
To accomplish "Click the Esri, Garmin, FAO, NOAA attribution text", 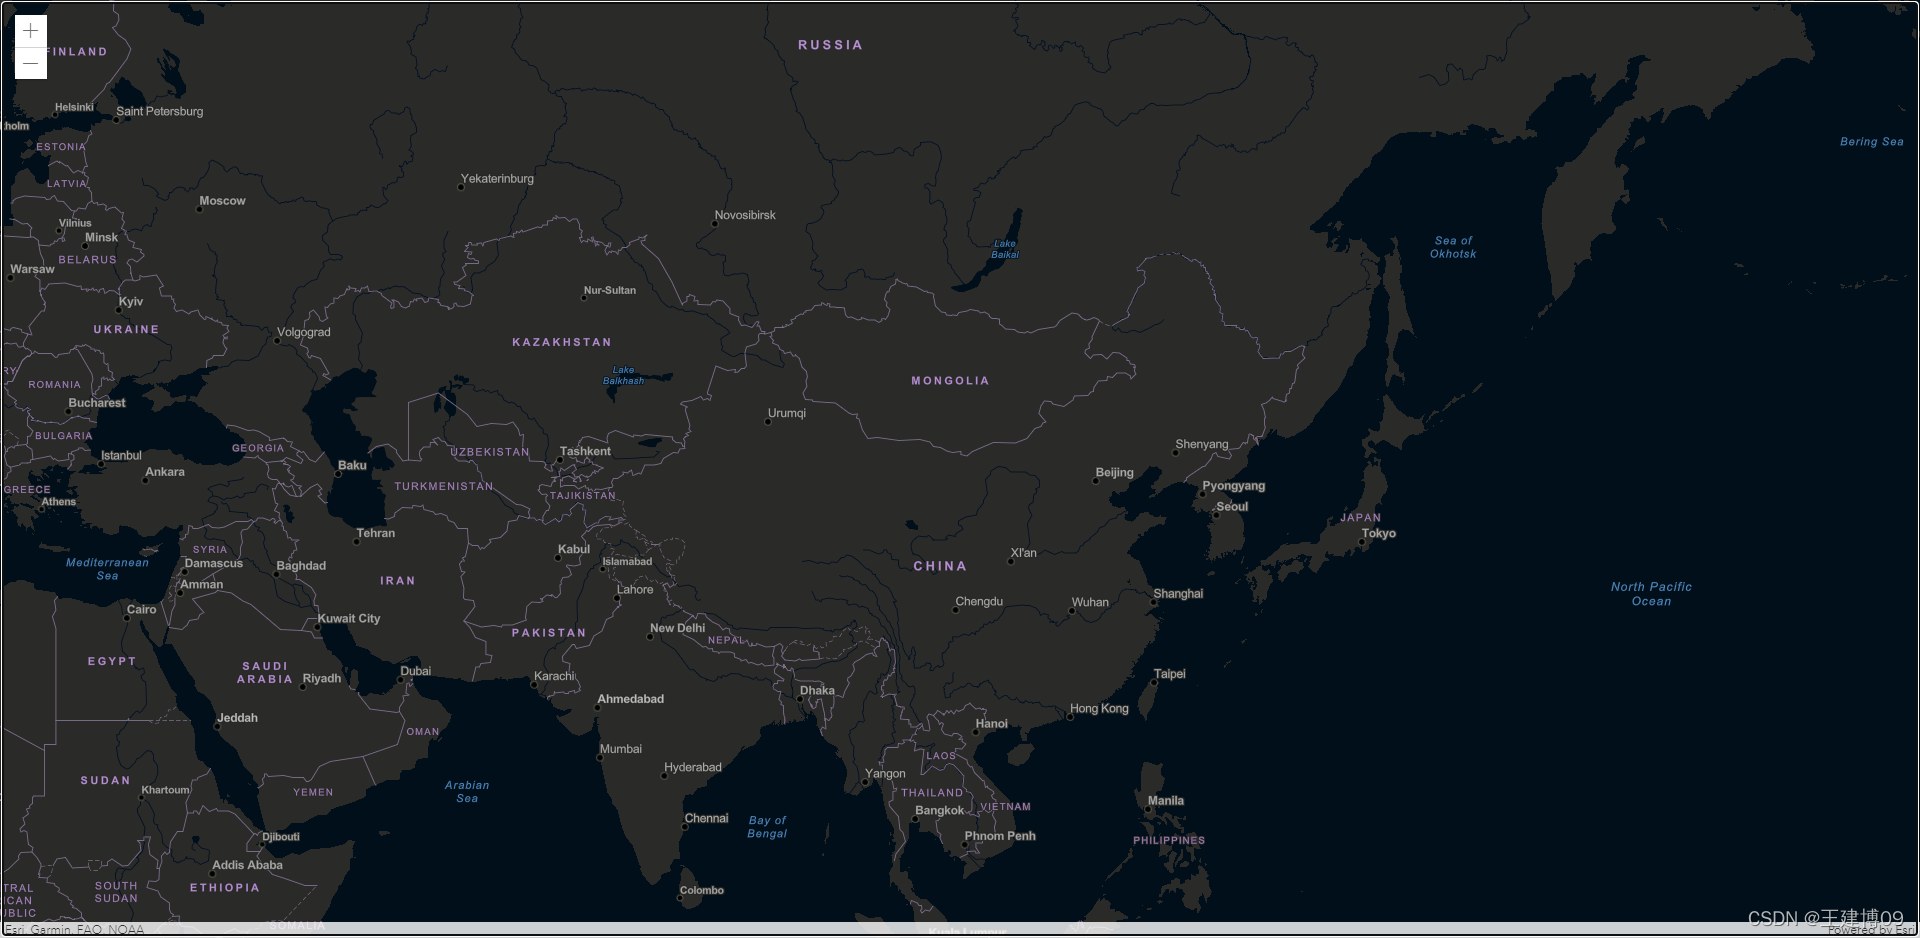I will pos(74,930).
